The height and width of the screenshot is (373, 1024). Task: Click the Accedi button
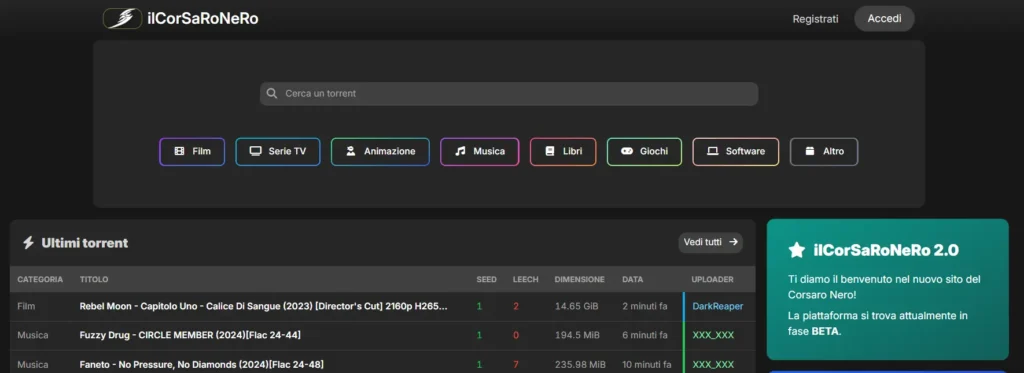tap(884, 19)
